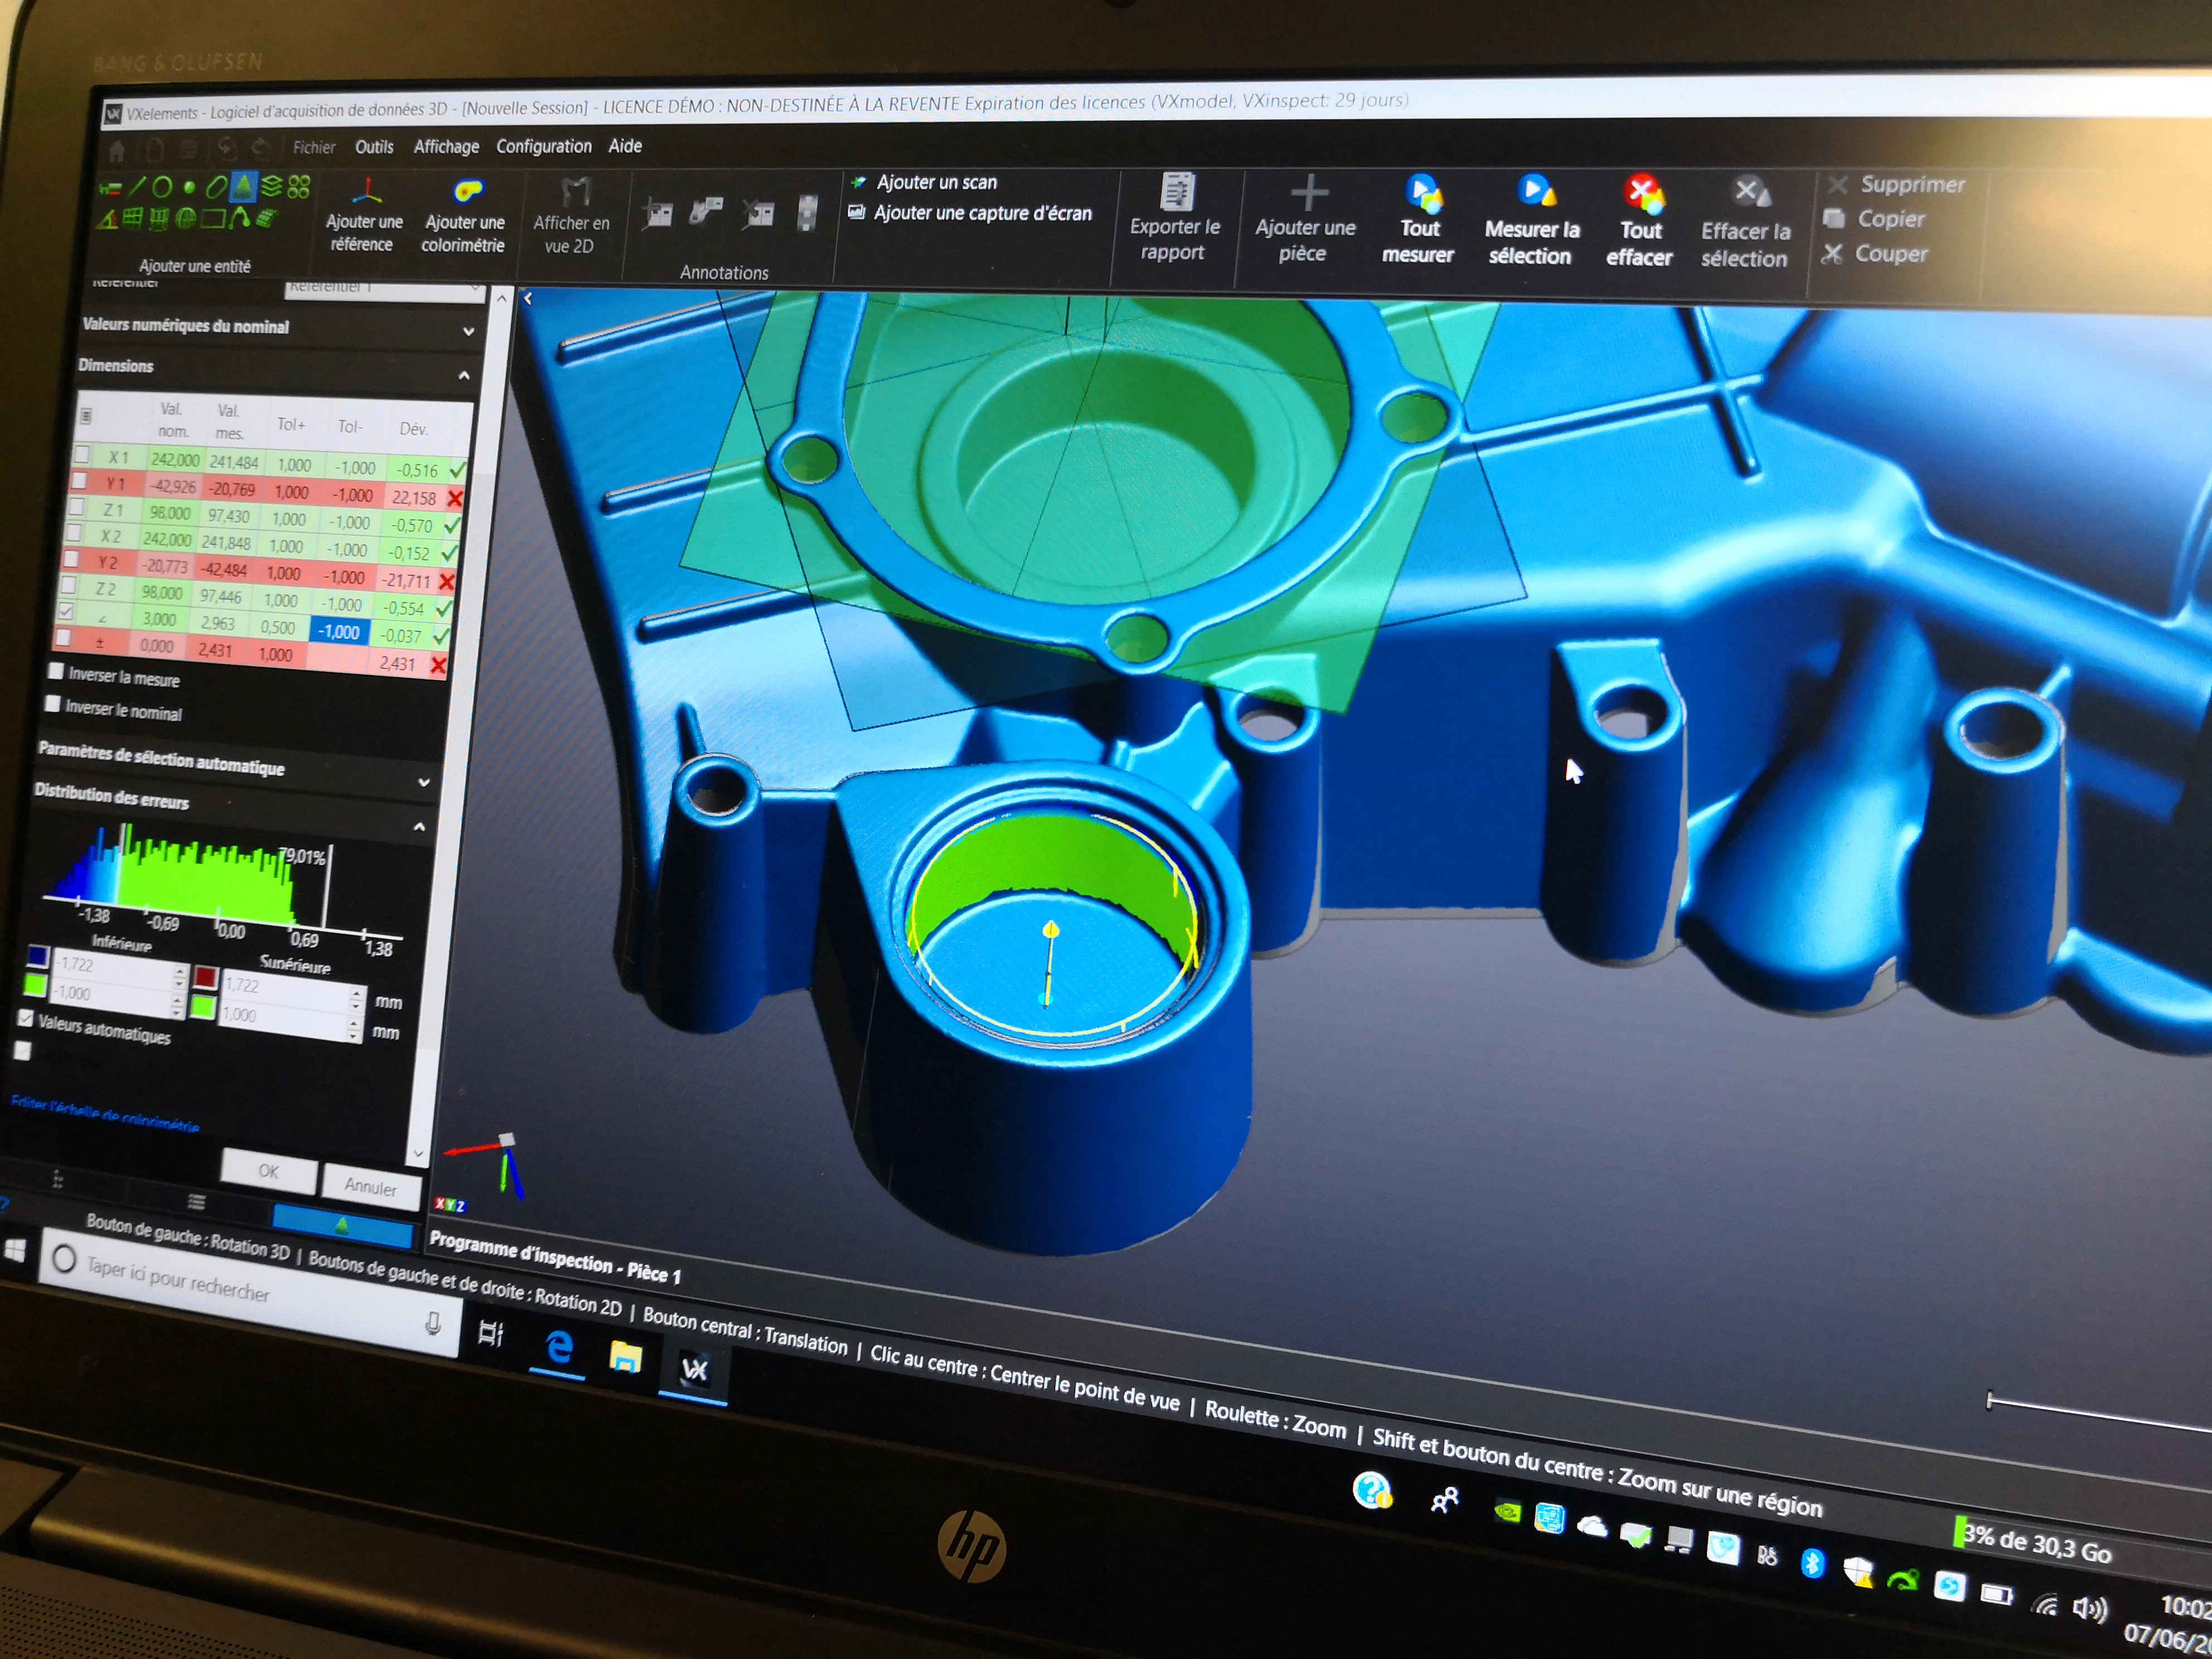Viewport: 2212px width, 1659px height.
Task: Enable the Inverser le nominal checkbox
Action: coord(53,704)
